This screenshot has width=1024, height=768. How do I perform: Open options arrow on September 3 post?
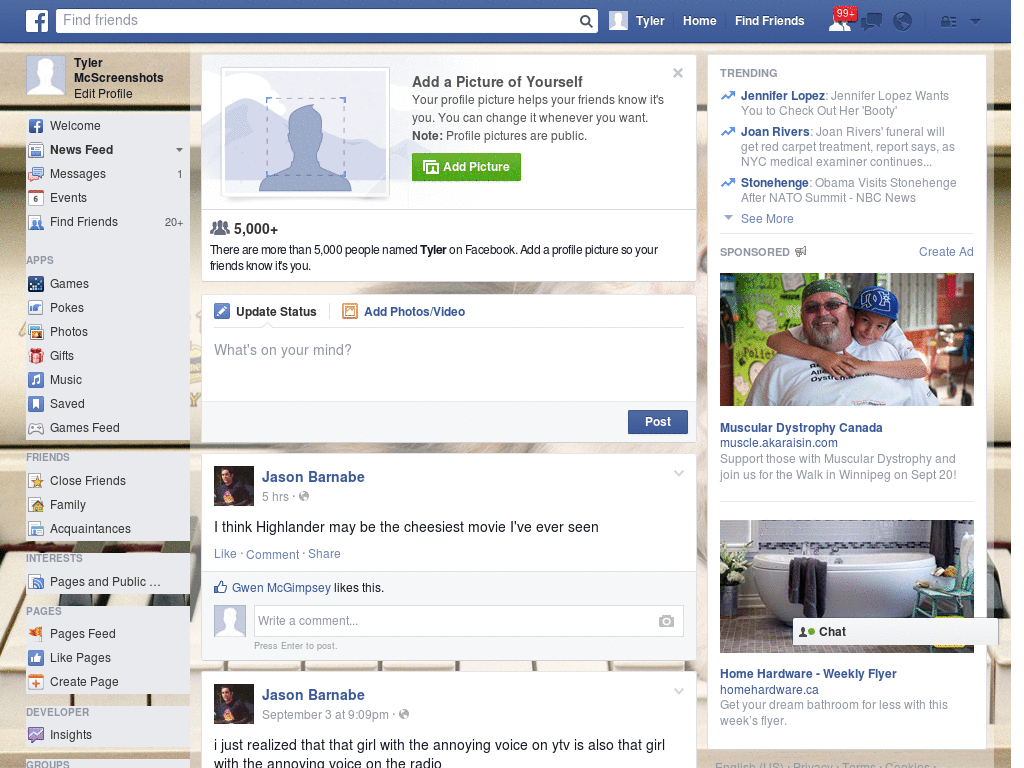pos(679,691)
